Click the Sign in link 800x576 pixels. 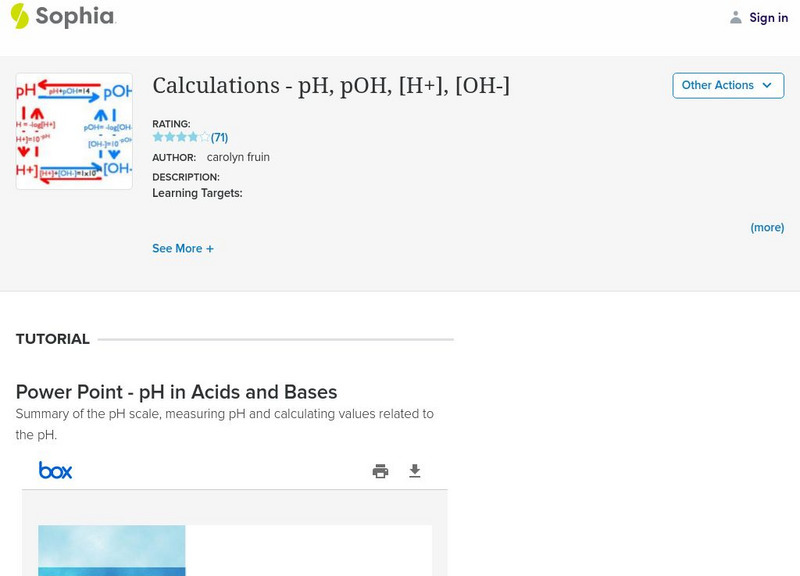(x=768, y=17)
